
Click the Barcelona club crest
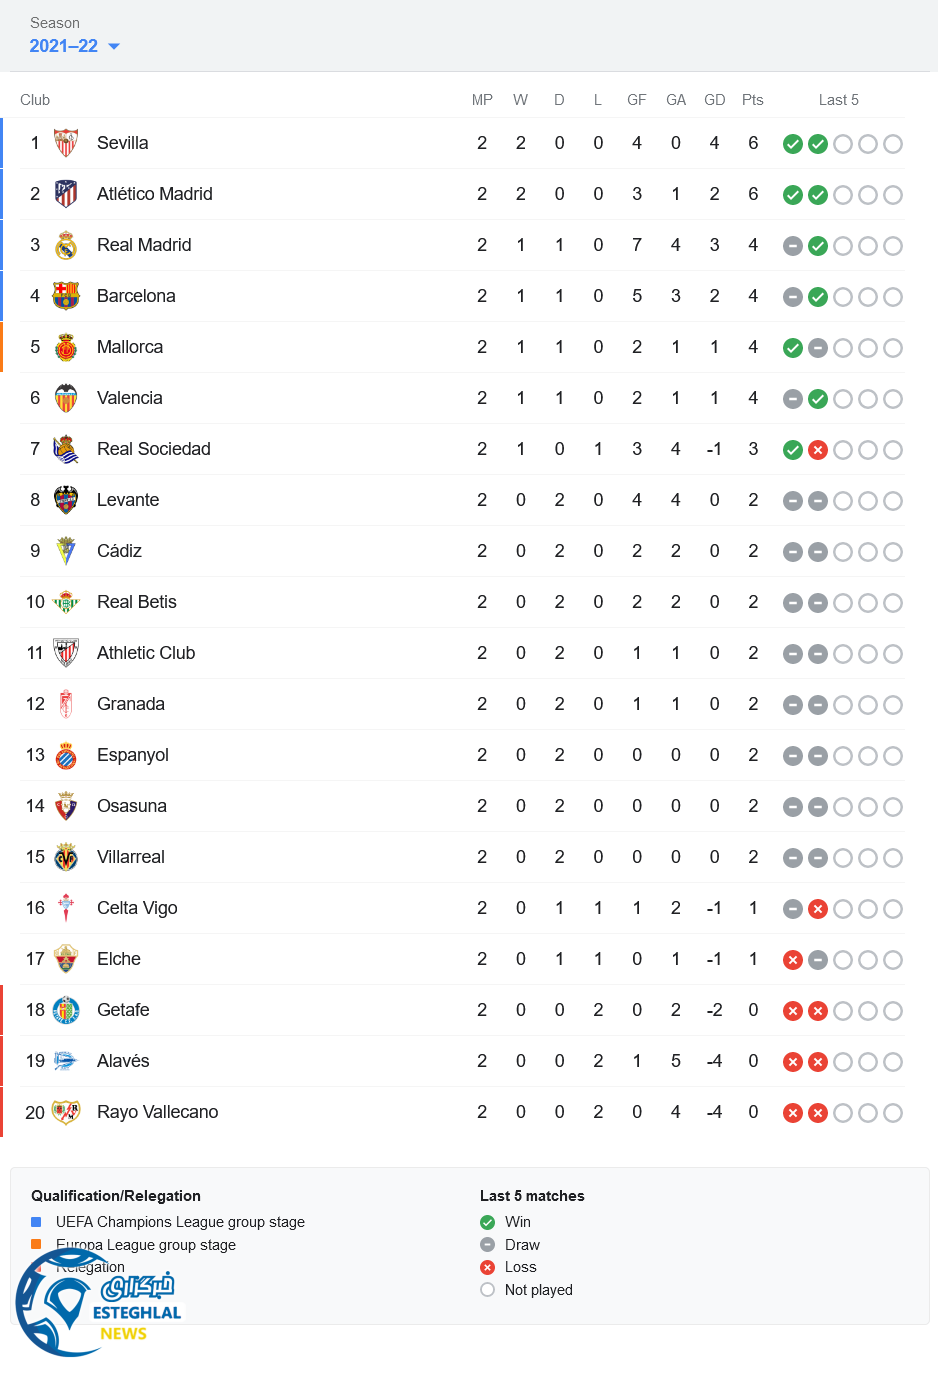click(x=66, y=296)
